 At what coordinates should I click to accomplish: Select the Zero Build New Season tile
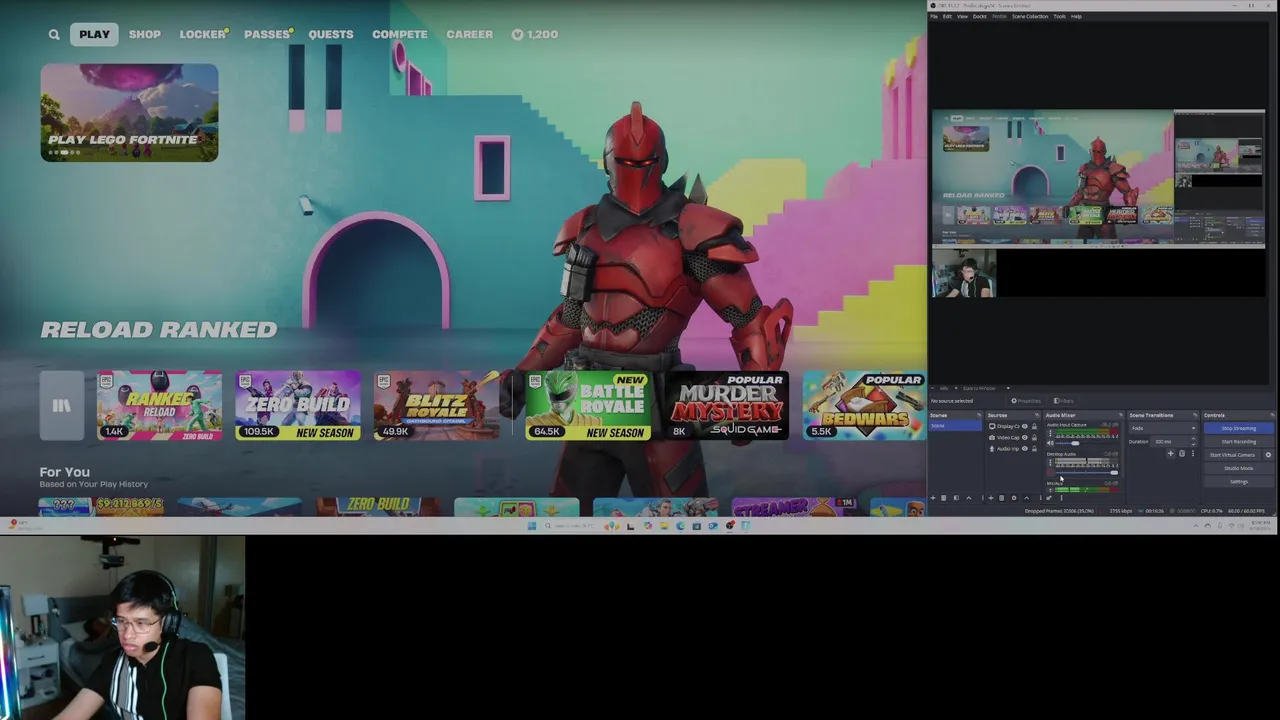(x=297, y=405)
